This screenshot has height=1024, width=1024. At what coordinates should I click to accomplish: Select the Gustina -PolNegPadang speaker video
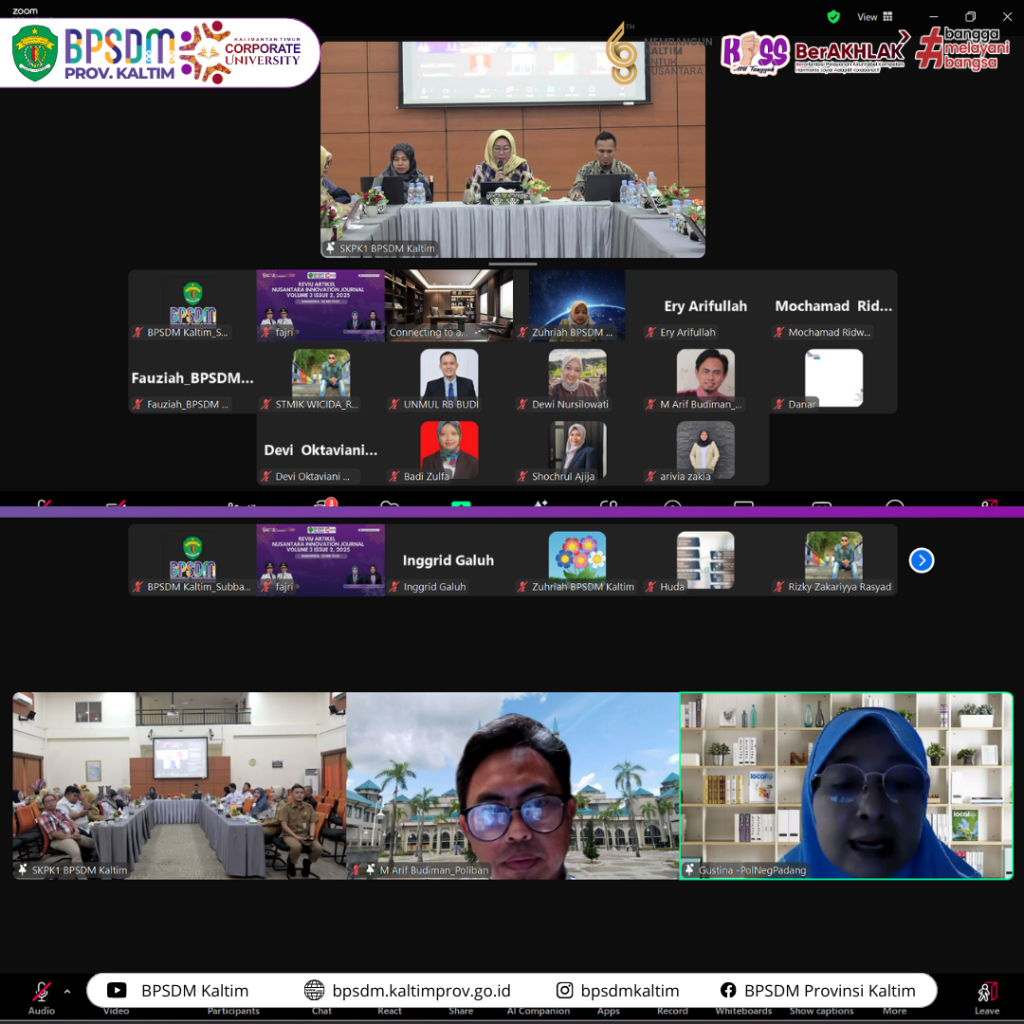tap(846, 786)
